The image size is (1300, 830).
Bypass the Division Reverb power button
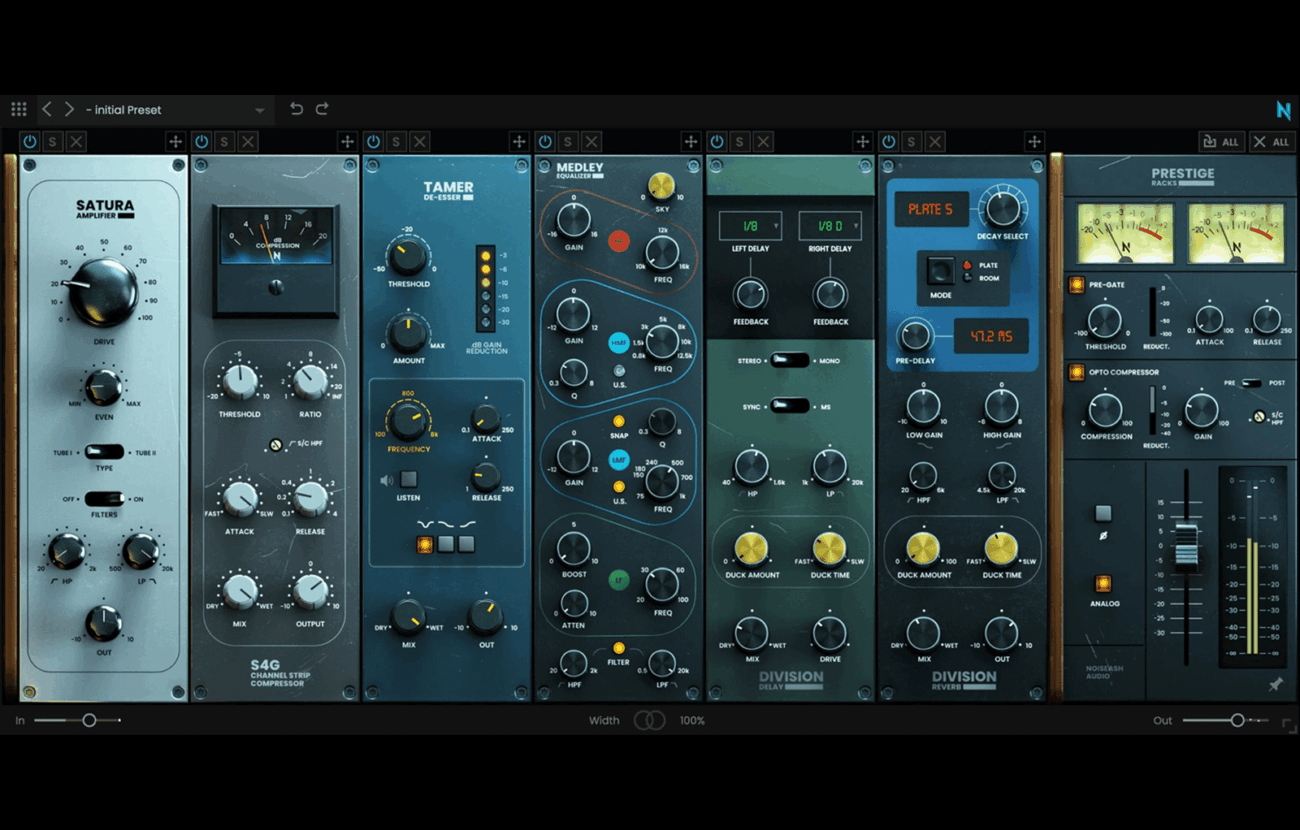pyautogui.click(x=888, y=142)
